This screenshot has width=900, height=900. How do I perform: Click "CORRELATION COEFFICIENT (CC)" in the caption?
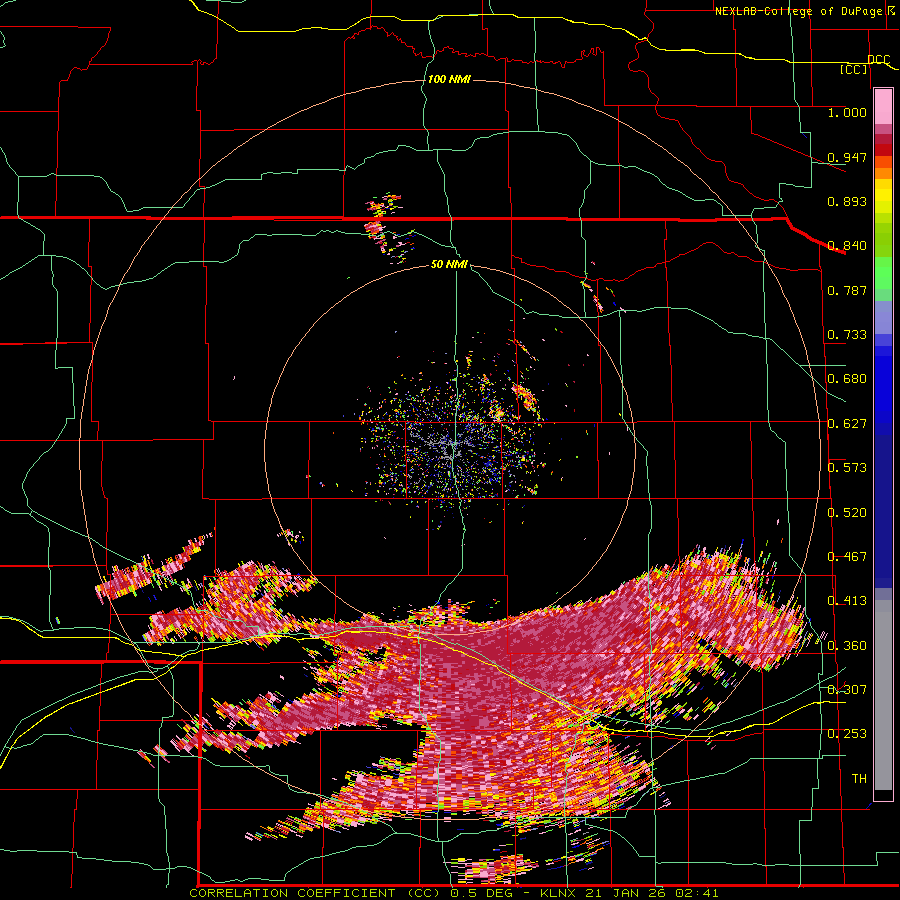pyautogui.click(x=315, y=893)
